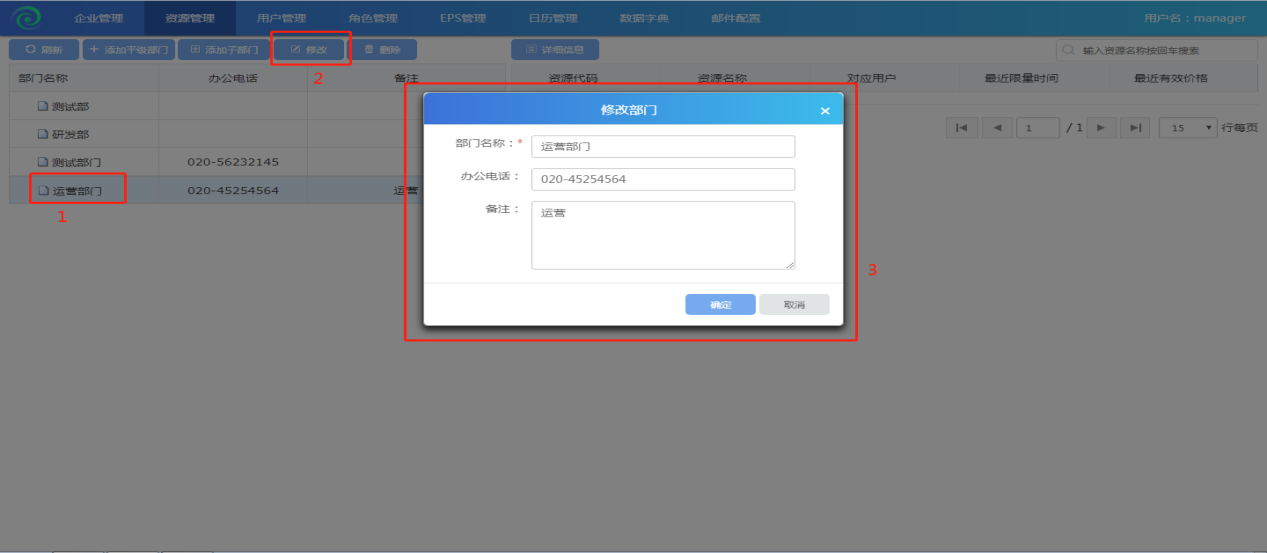The height and width of the screenshot is (553, 1267).
Task: Click the 部门名称 column header
Action: (x=83, y=78)
